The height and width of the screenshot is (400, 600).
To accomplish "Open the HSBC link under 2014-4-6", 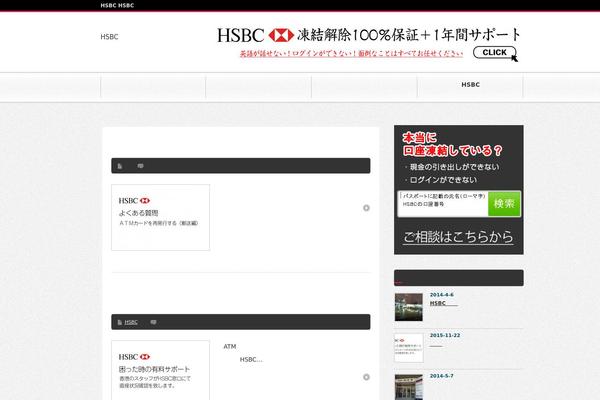I will pyautogui.click(x=443, y=303).
